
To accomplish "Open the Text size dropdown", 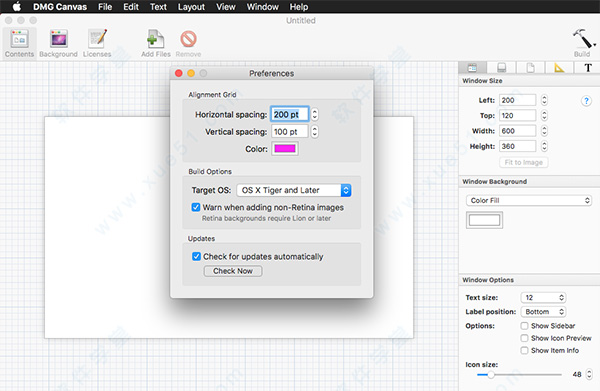I will [543, 297].
